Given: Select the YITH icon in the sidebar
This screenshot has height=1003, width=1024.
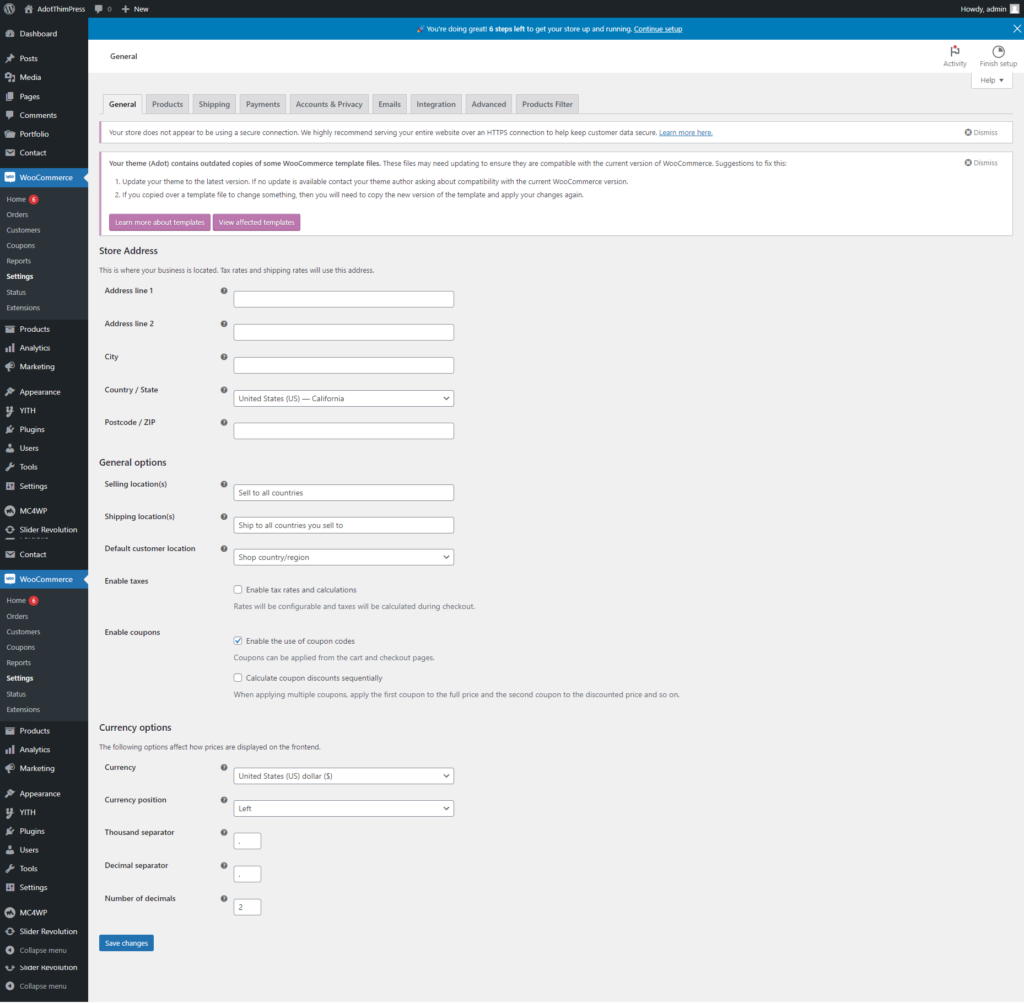Looking at the screenshot, I should coord(10,410).
